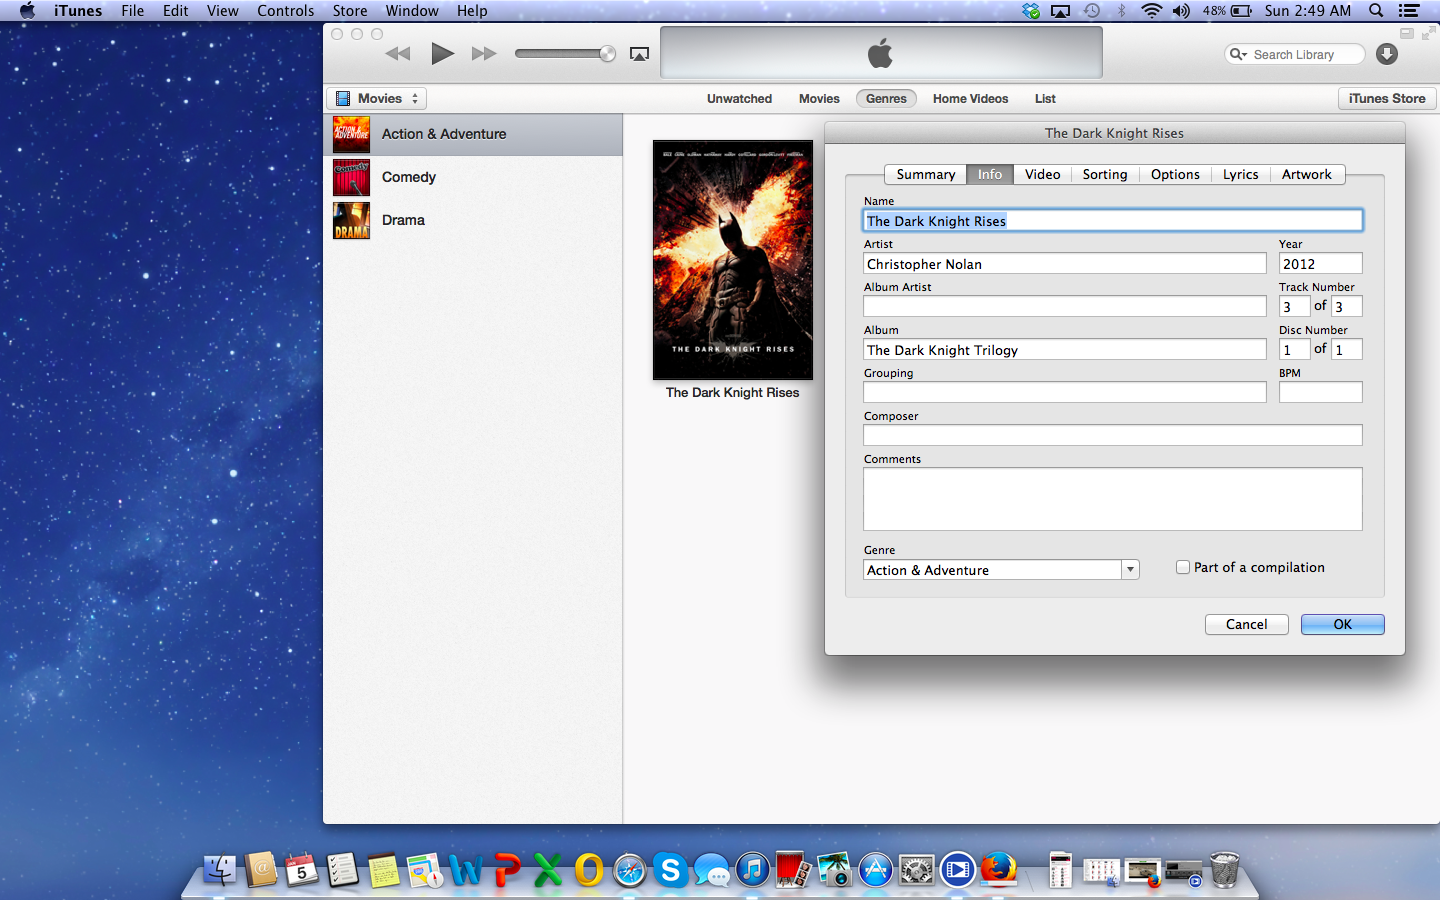Click Cancel in the info dialog

pyautogui.click(x=1246, y=624)
